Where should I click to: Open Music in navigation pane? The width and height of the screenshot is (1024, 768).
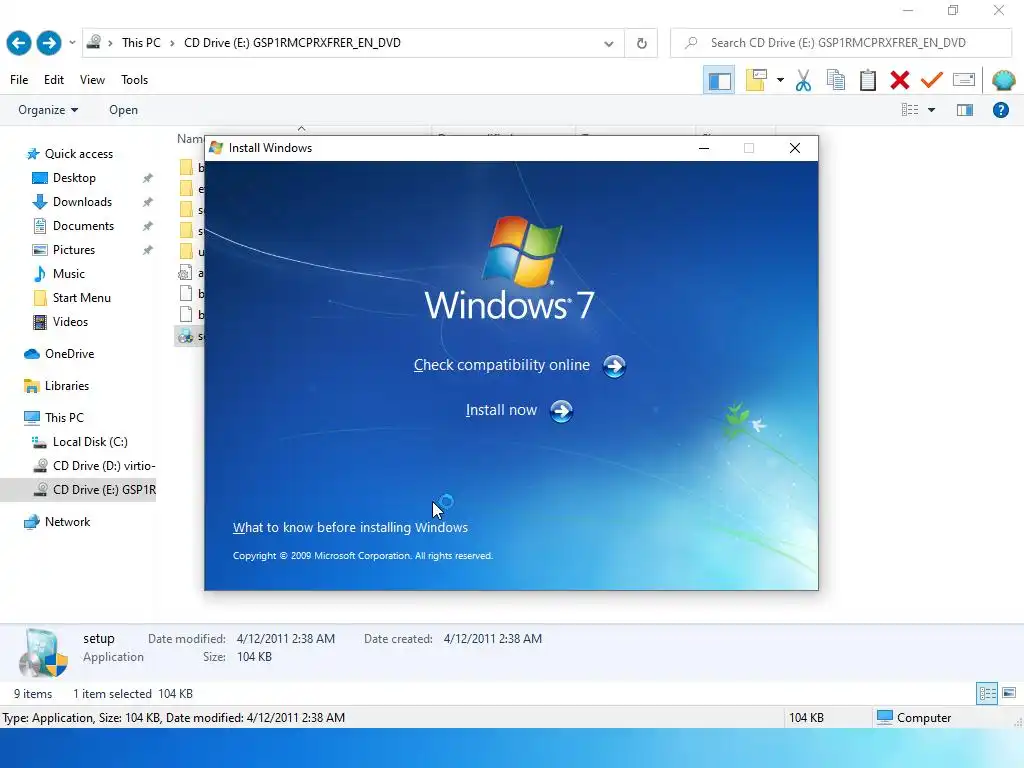pos(69,274)
